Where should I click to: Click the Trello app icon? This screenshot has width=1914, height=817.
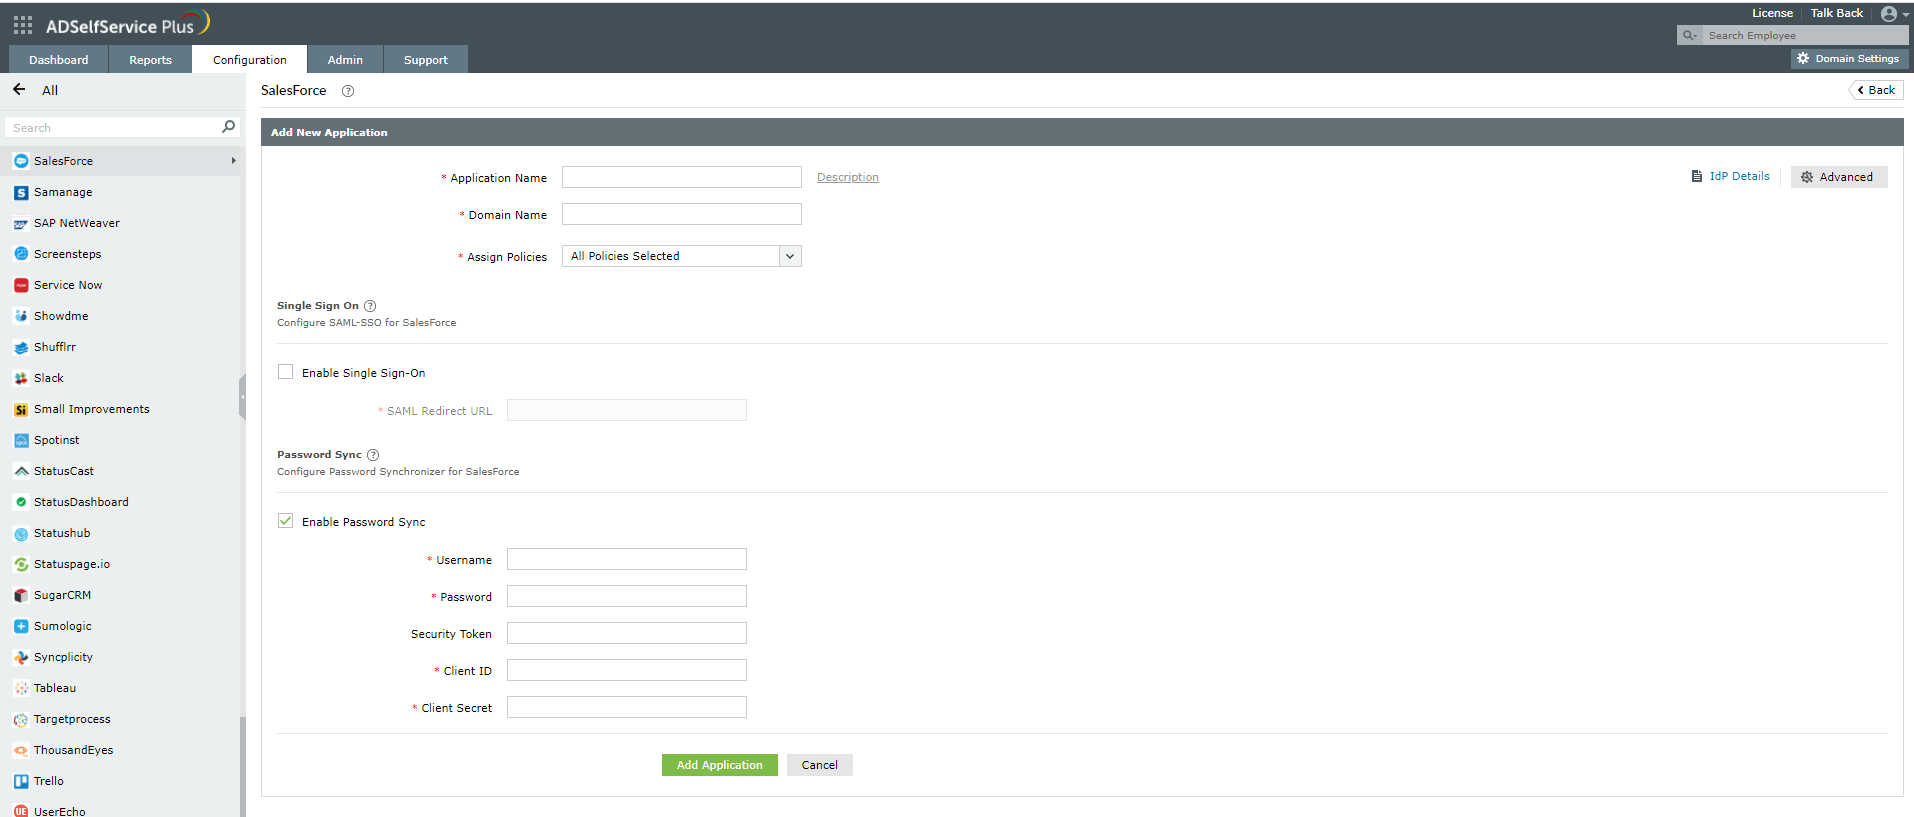point(21,781)
